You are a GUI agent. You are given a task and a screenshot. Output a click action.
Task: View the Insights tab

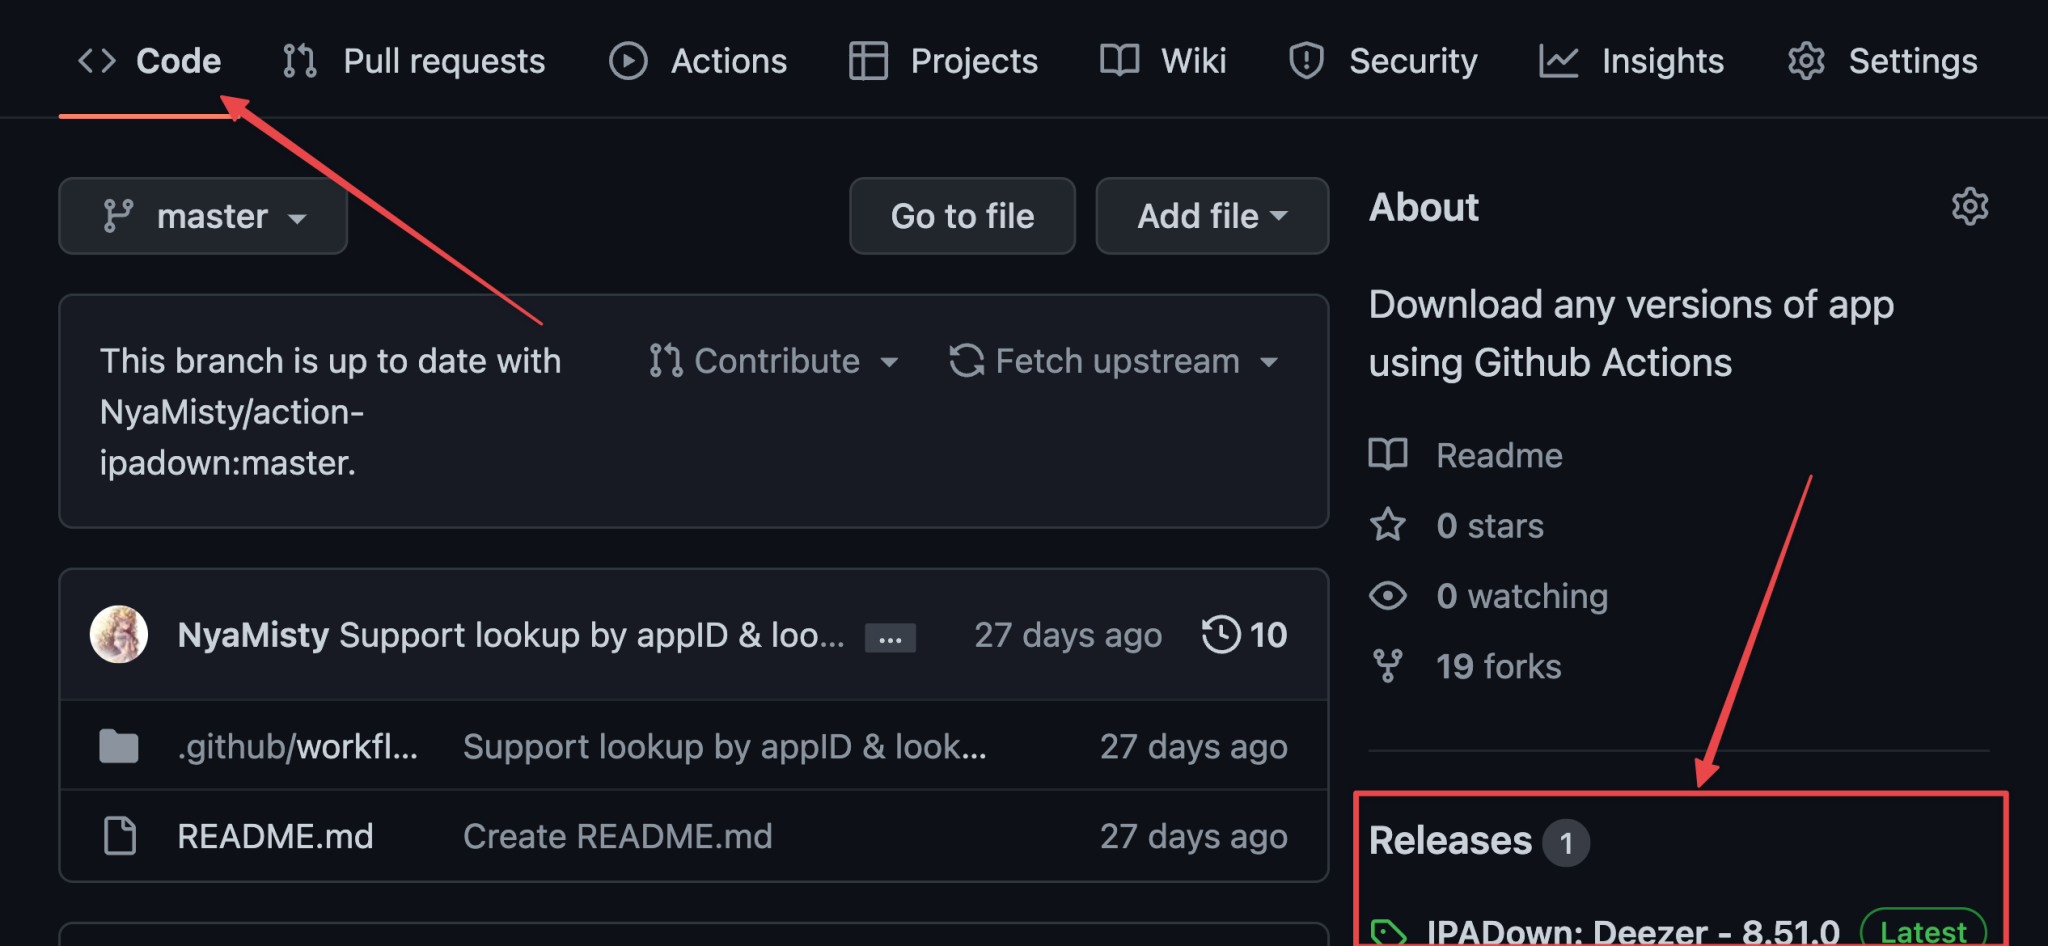tap(1631, 61)
